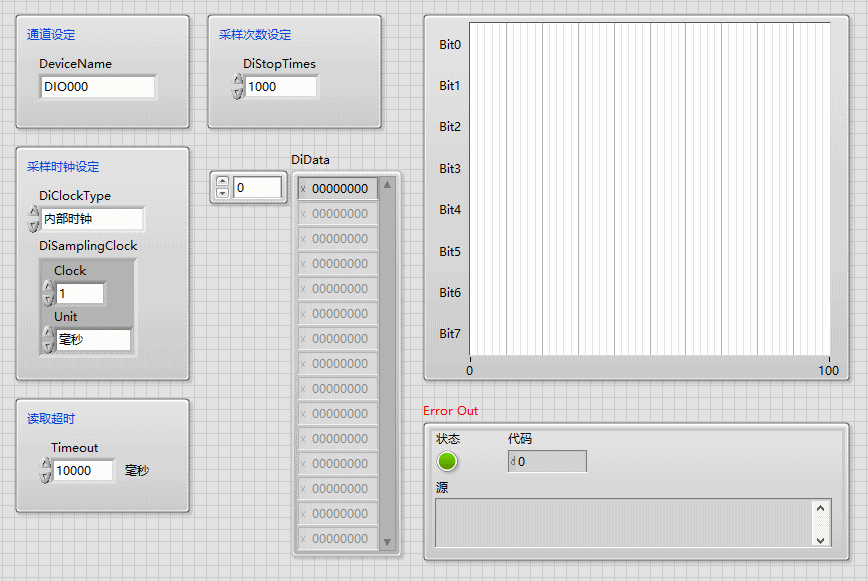Click the DiStopTimes value field showing 1000
Screen dimensions: 868x581
coord(280,87)
